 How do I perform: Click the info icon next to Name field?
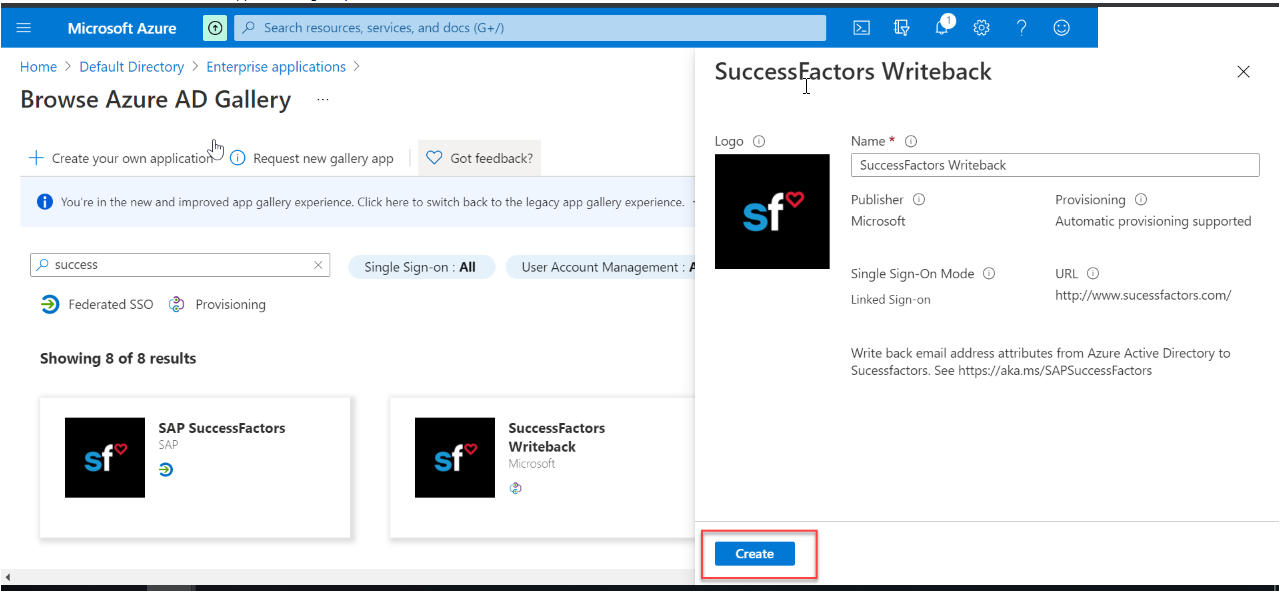tap(910, 141)
